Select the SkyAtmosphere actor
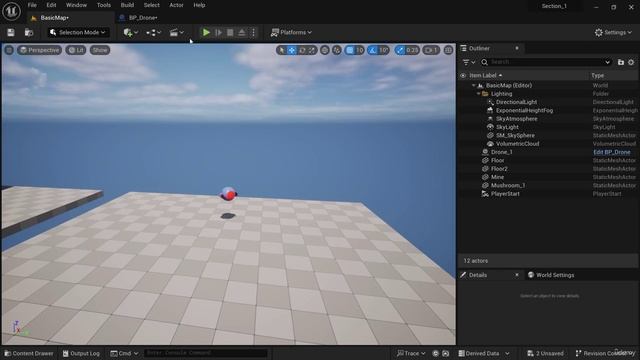 tap(517, 119)
